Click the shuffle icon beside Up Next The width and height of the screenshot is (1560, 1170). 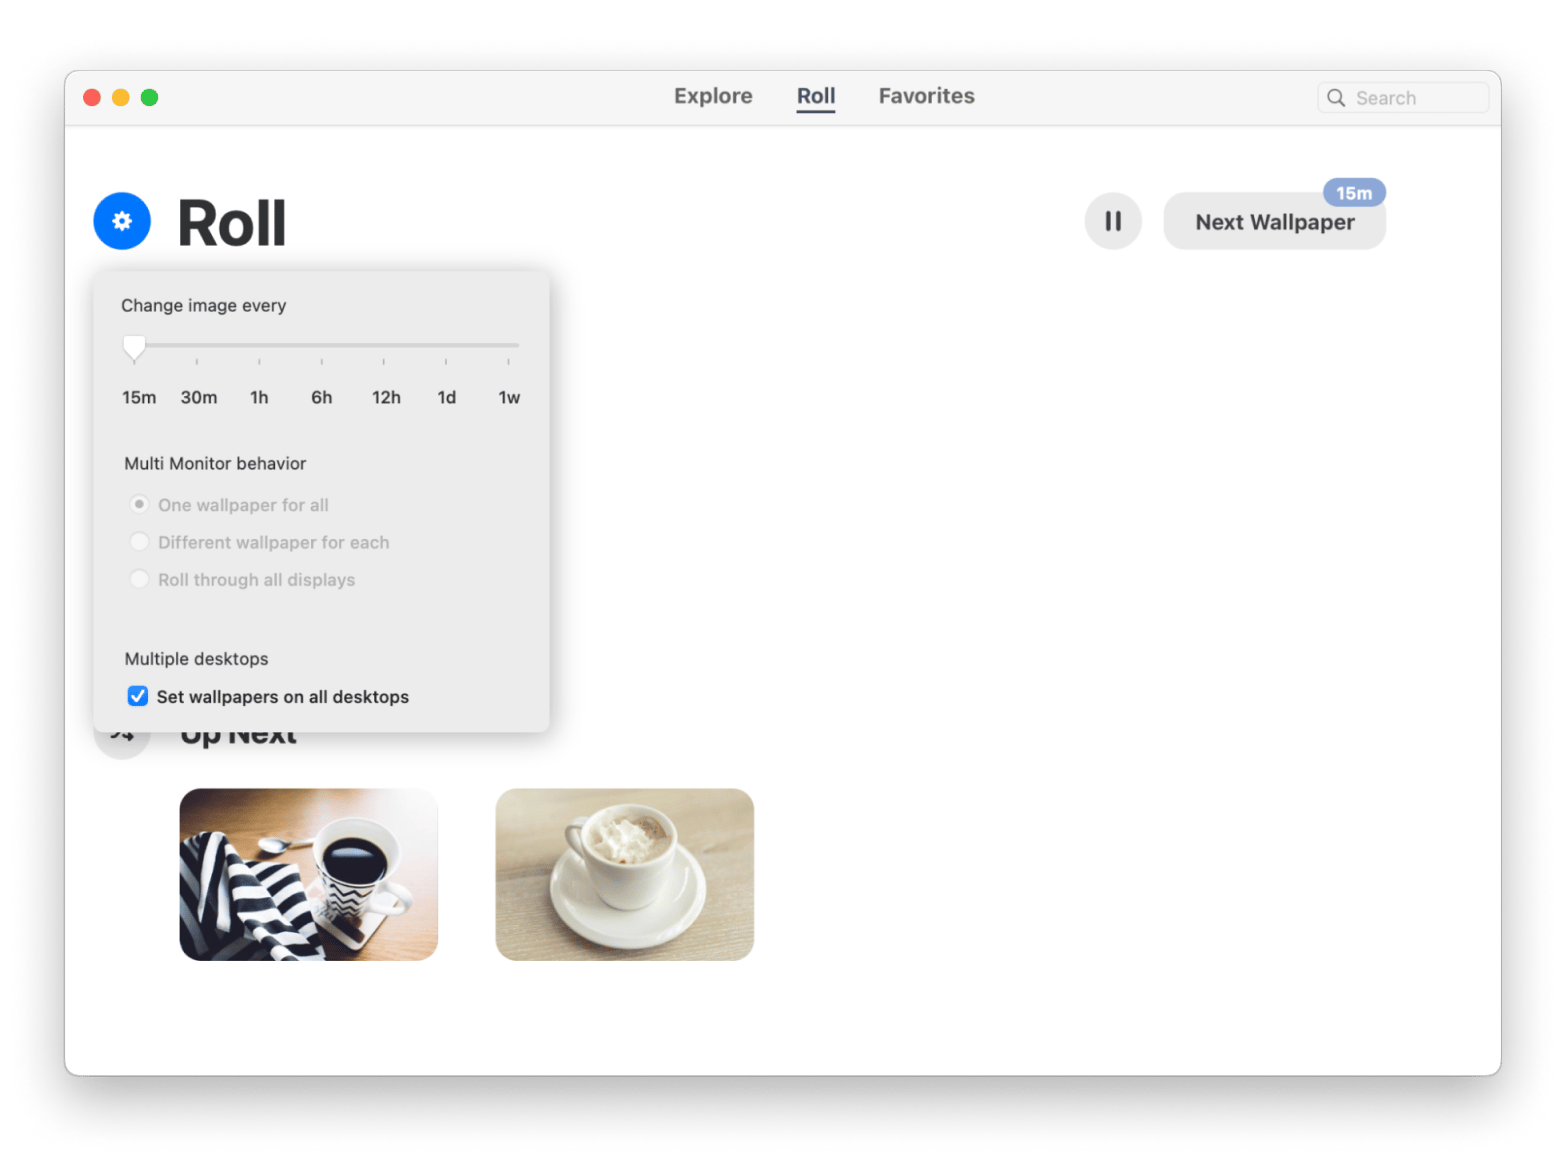point(122,741)
